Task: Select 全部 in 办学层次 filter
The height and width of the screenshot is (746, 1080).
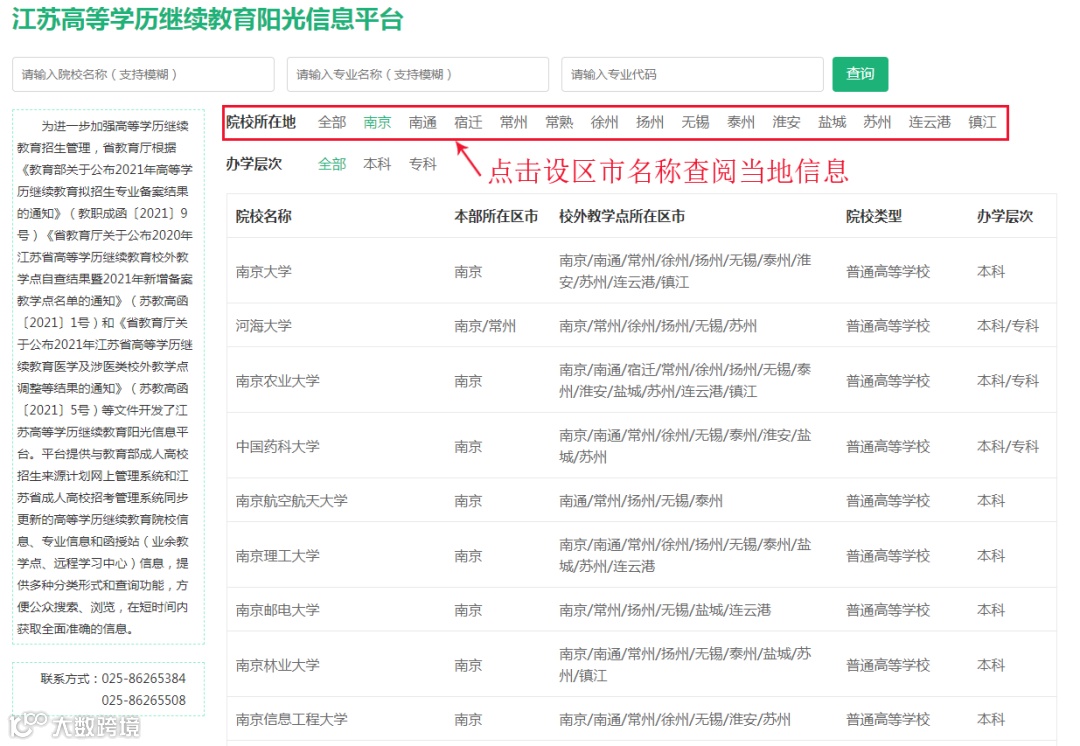Action: point(332,164)
